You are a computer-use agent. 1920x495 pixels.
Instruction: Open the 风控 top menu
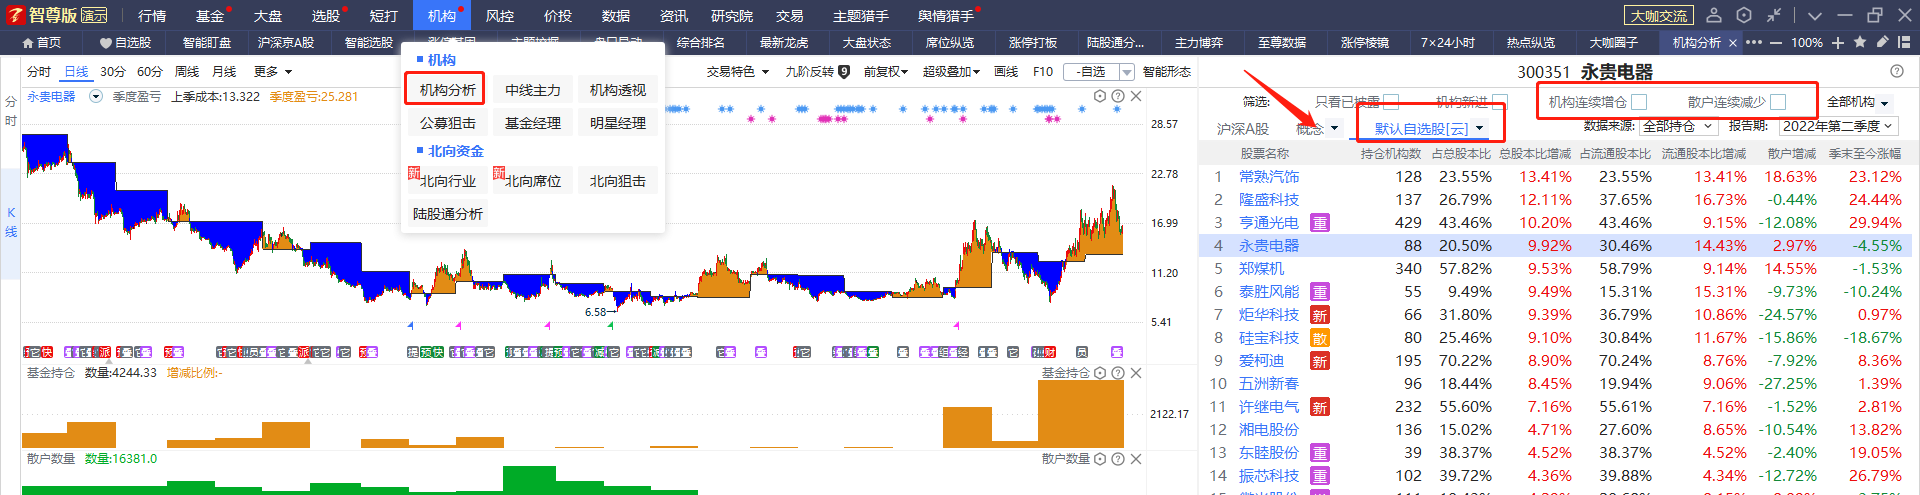pos(500,16)
